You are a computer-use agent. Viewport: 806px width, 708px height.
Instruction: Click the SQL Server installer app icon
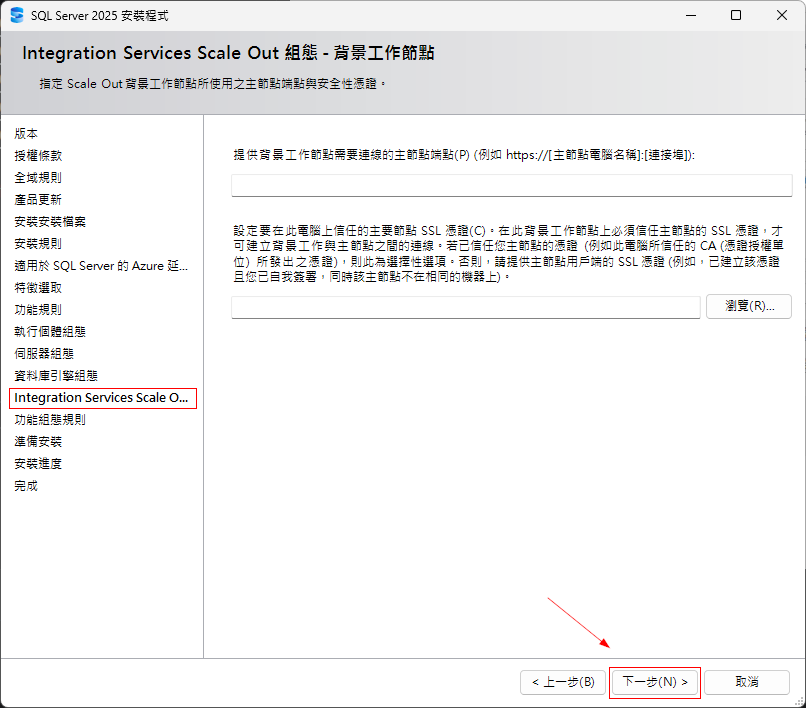17,15
